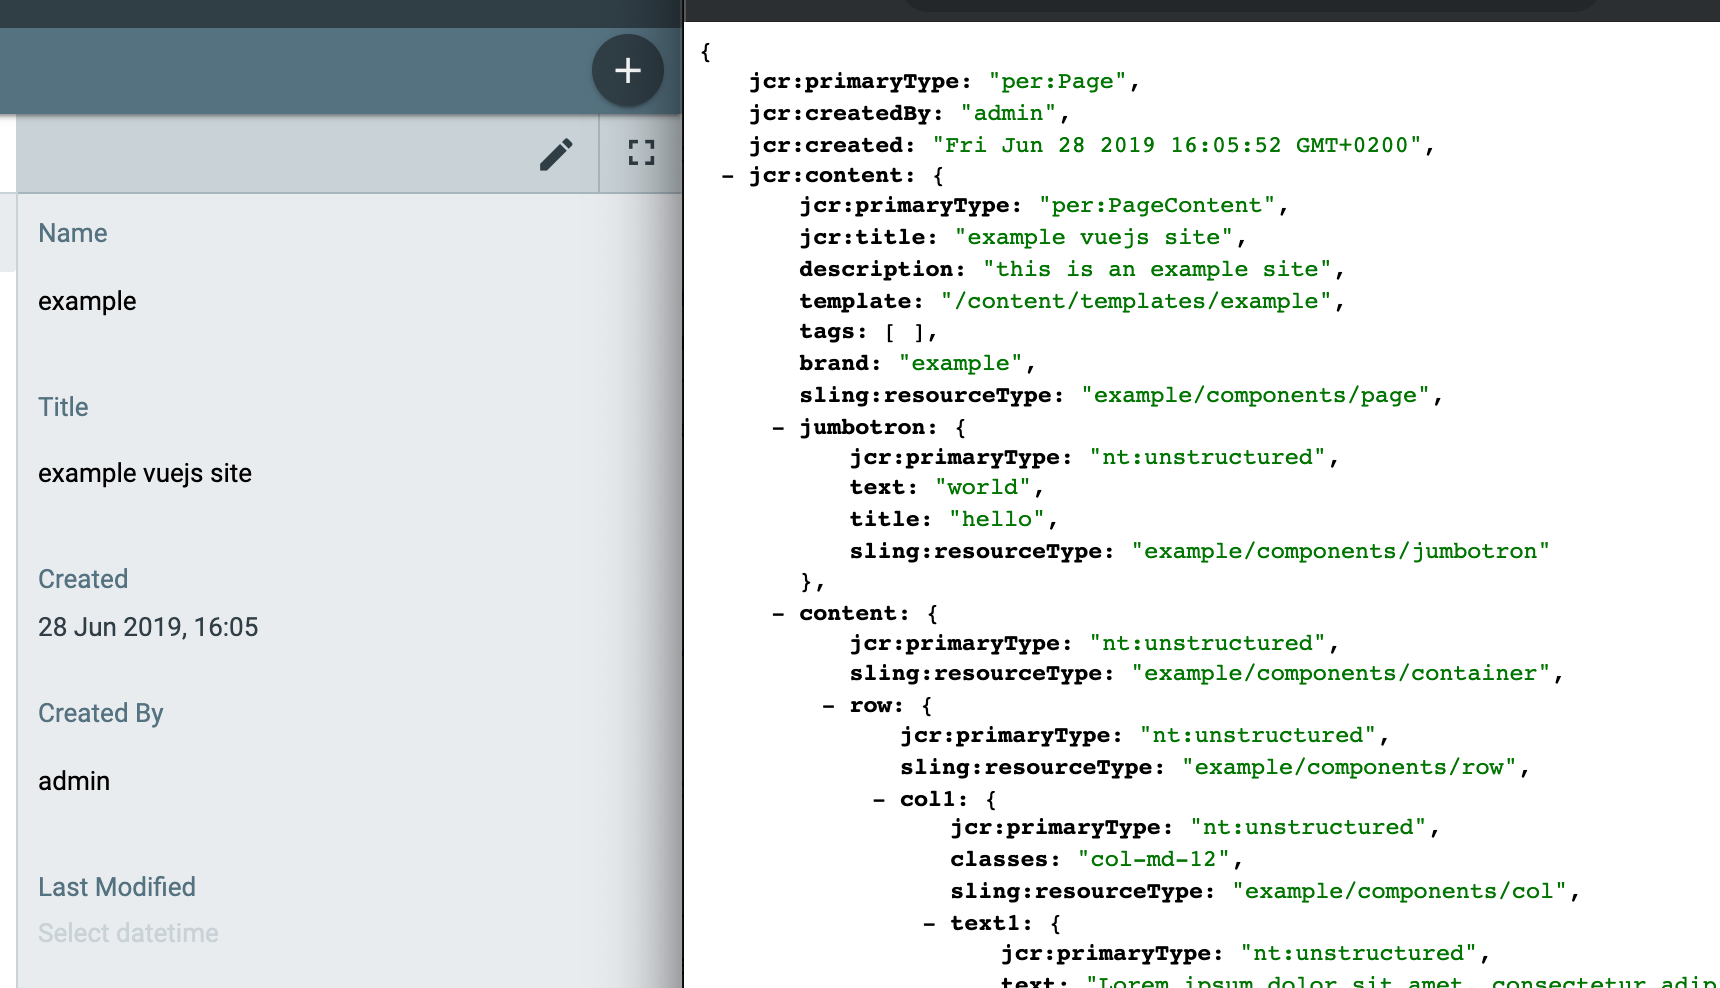Select the Created By value admin
The image size is (1720, 988).
click(x=74, y=780)
